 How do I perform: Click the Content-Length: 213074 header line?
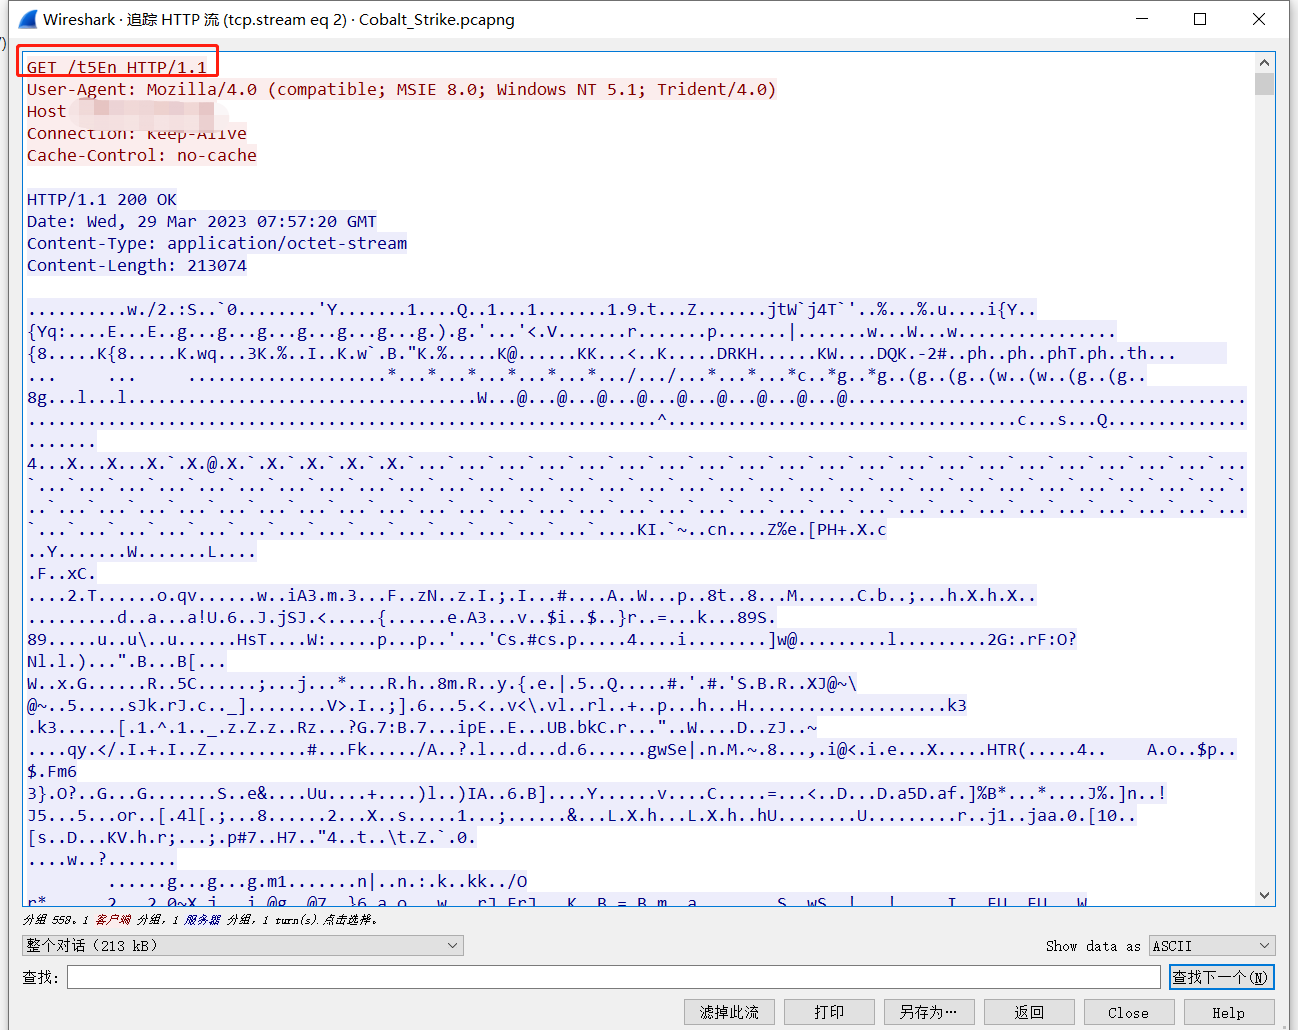coord(137,265)
